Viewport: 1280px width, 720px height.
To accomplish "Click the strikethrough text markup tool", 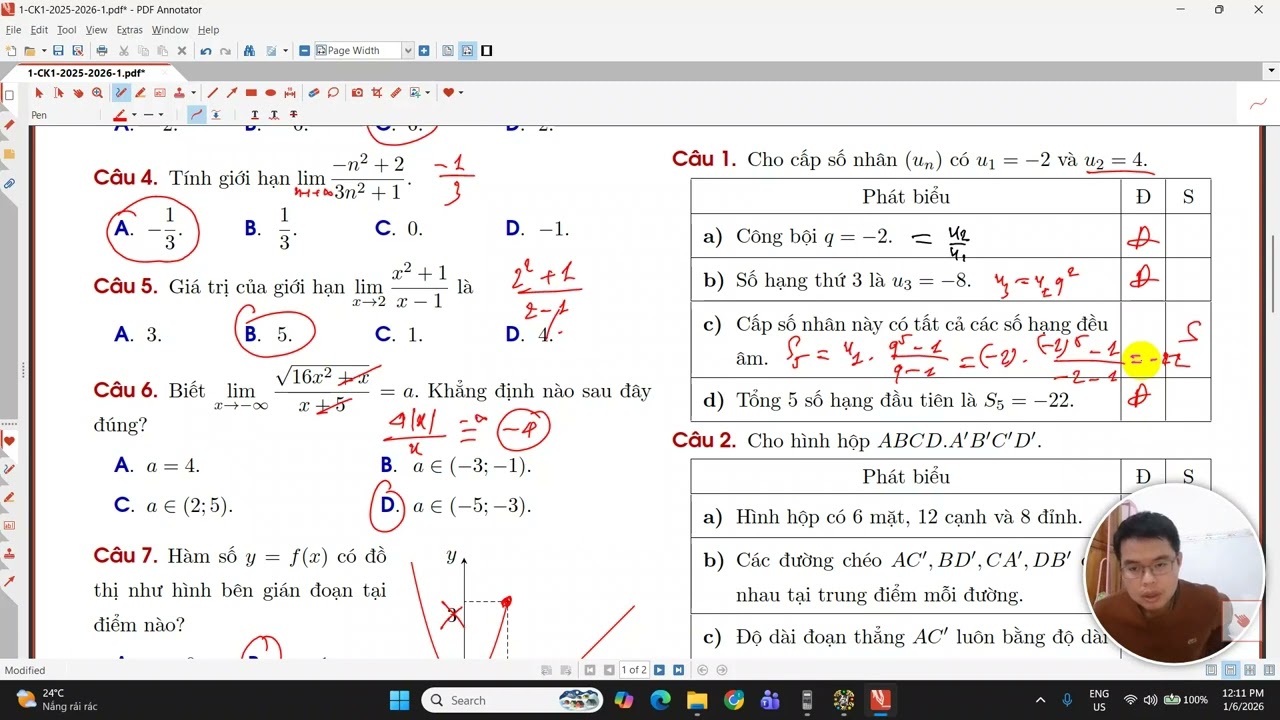I will pos(294,114).
